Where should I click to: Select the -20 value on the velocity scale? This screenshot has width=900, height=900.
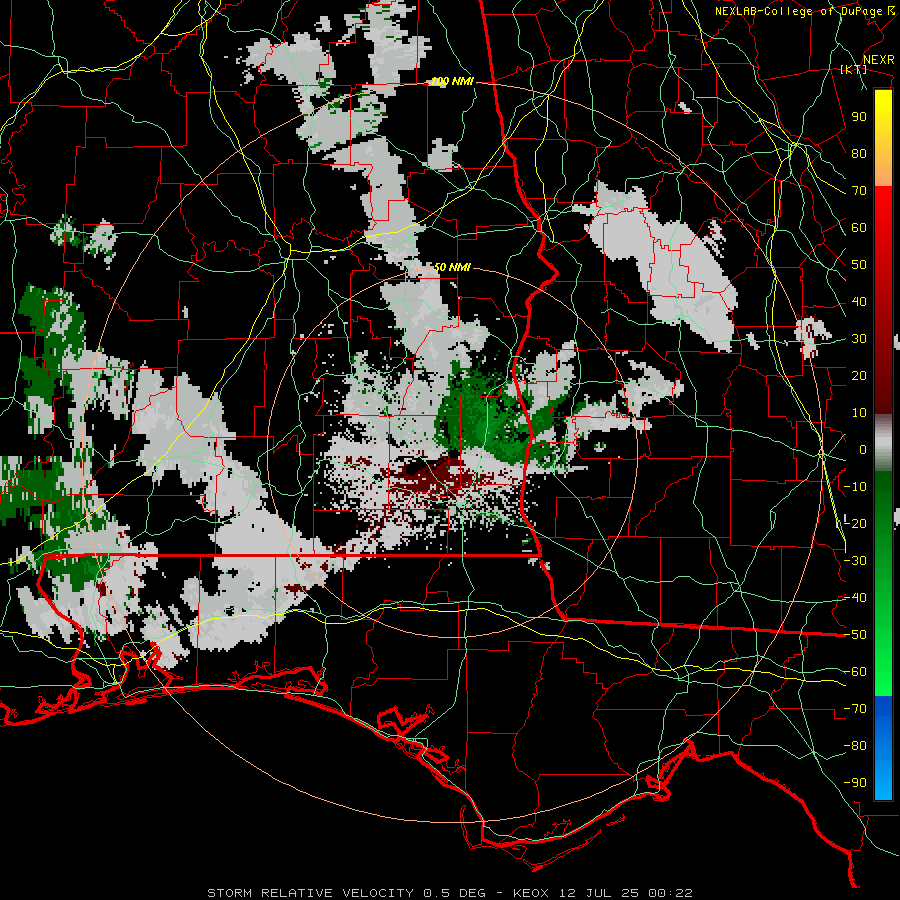click(x=855, y=523)
